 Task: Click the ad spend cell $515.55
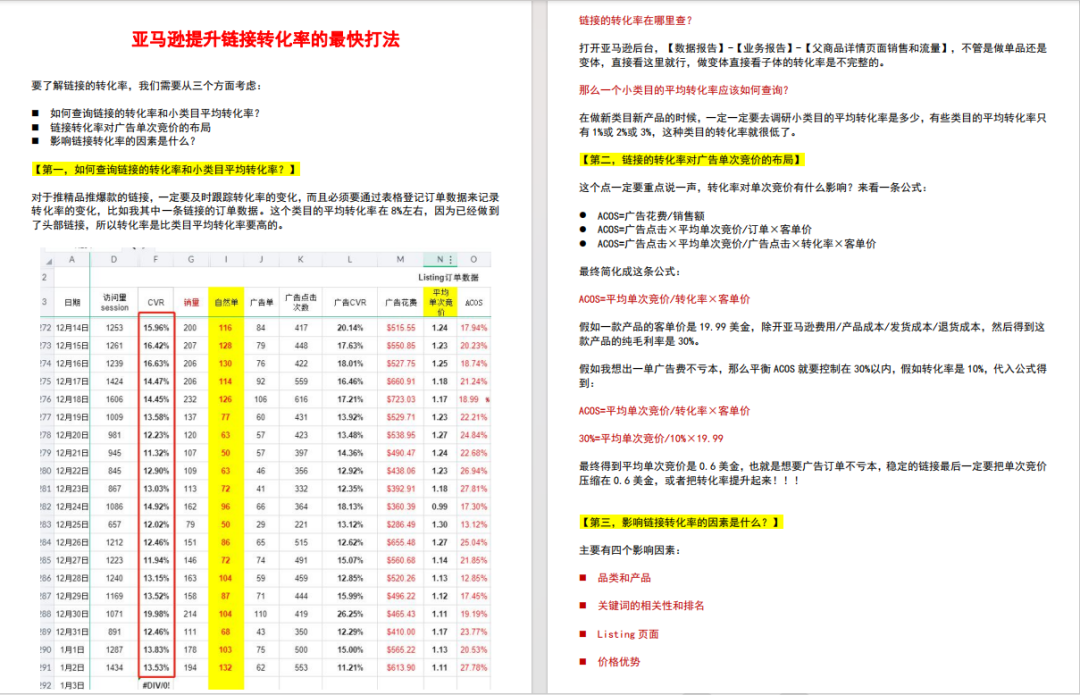click(x=401, y=328)
